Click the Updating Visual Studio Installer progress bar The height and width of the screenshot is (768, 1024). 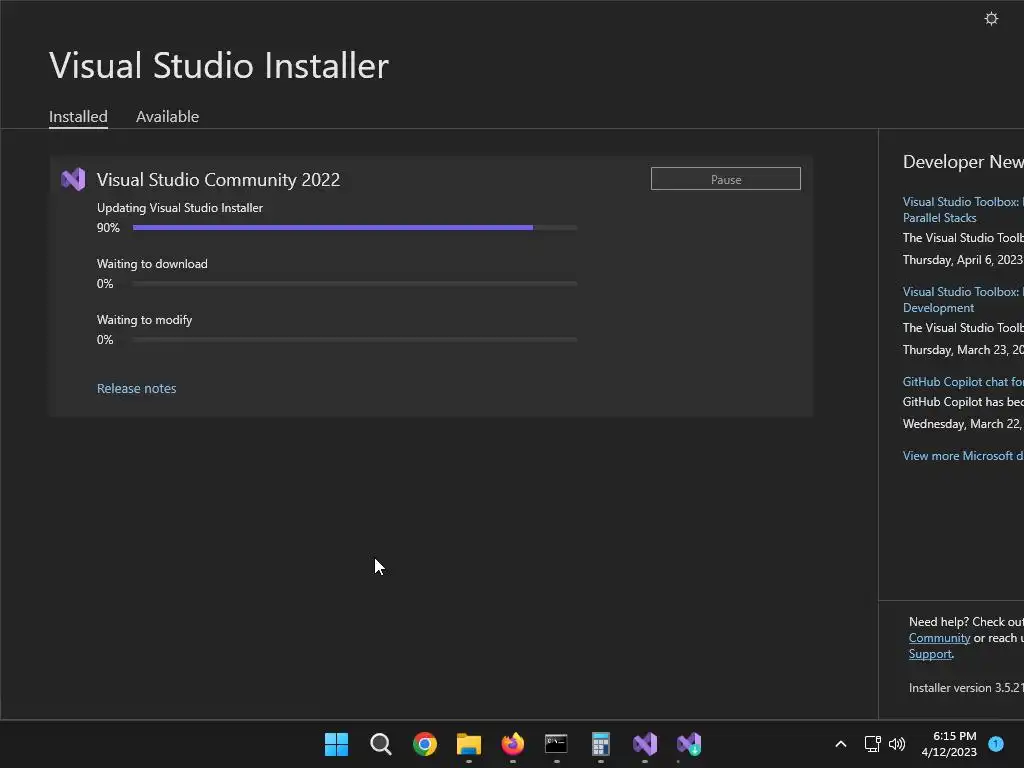pyautogui.click(x=355, y=227)
